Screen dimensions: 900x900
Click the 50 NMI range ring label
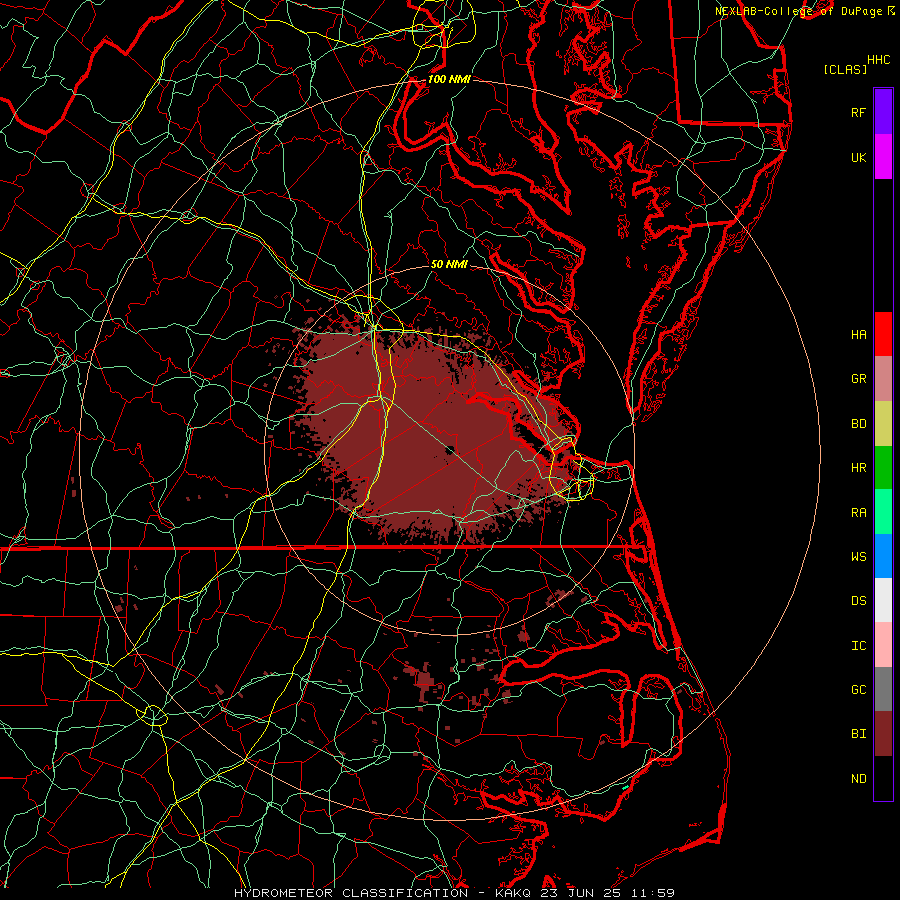[449, 264]
